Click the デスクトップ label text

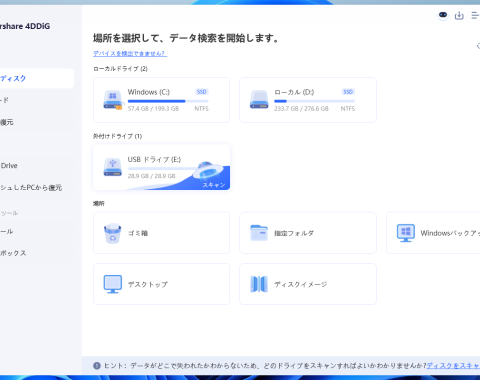(148, 284)
